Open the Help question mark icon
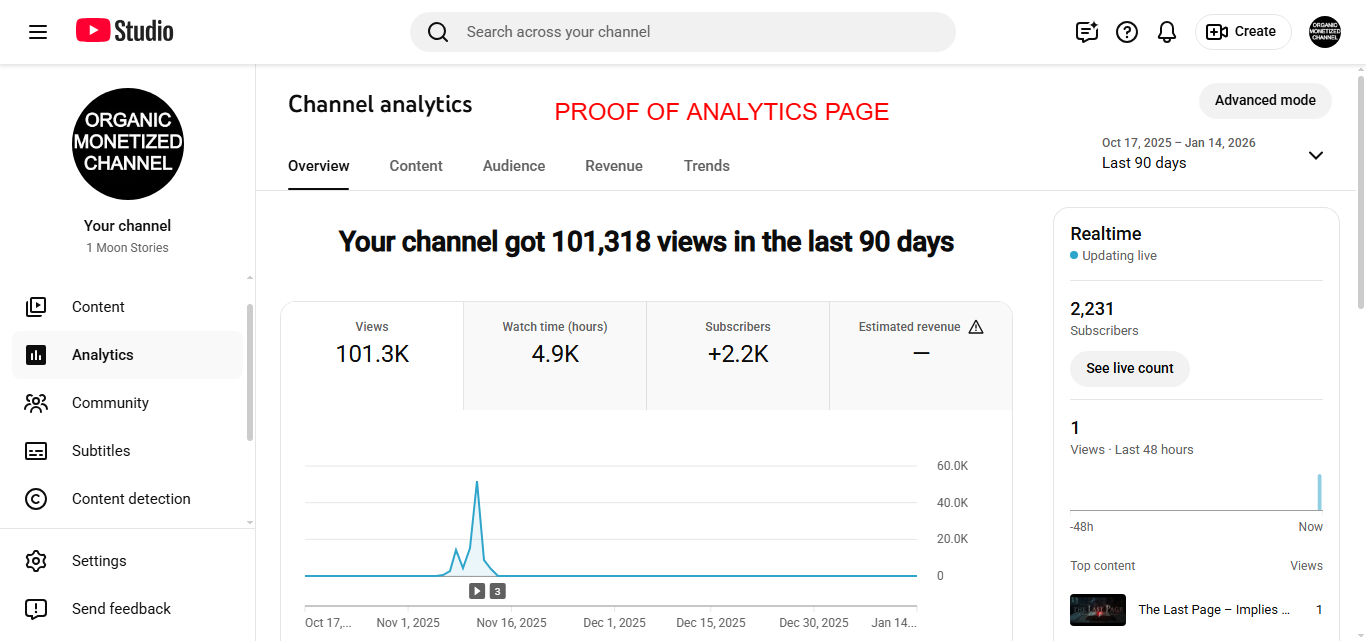Viewport: 1366px width, 641px height. pyautogui.click(x=1127, y=32)
